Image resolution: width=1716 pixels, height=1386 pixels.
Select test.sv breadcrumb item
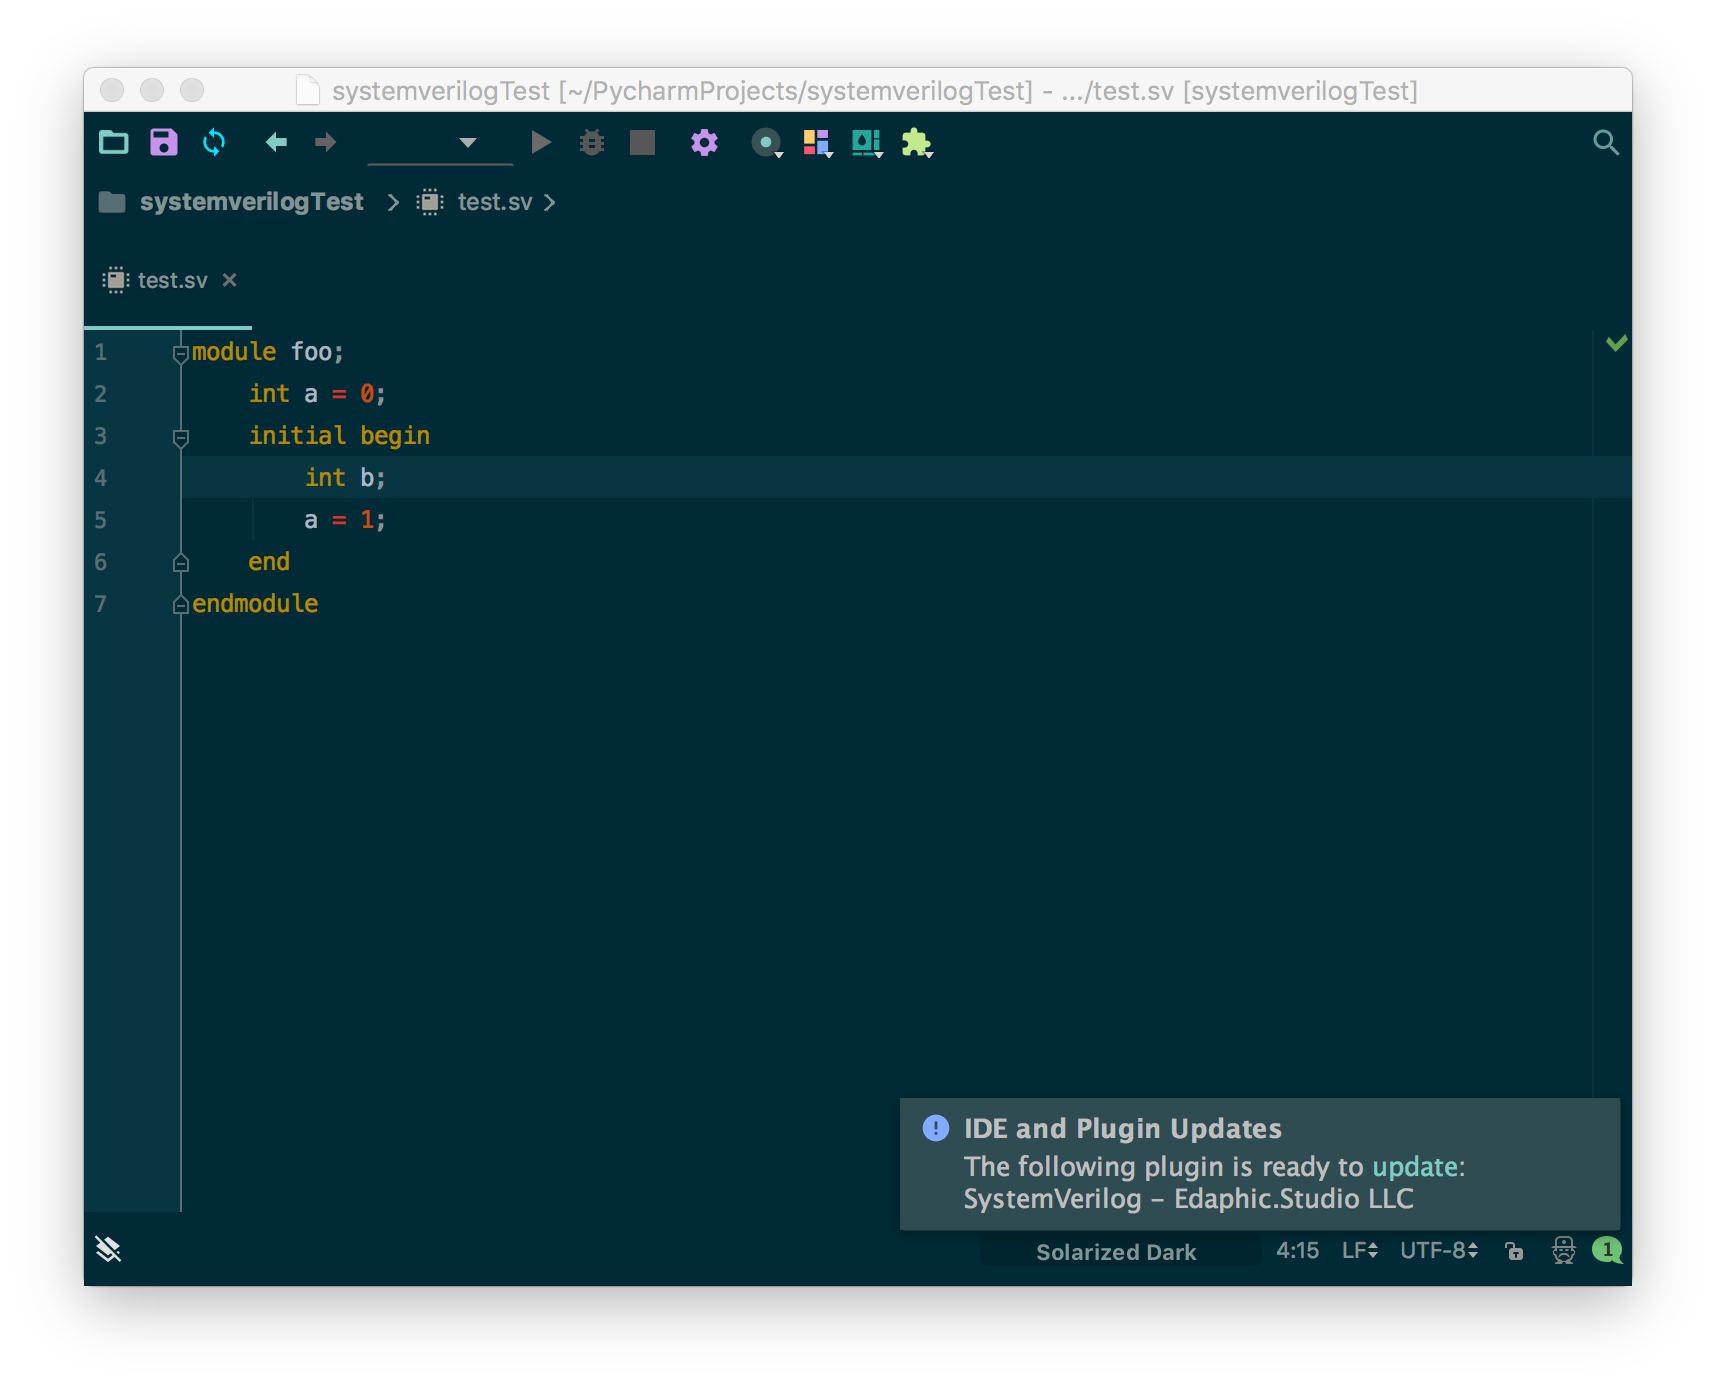(x=475, y=202)
